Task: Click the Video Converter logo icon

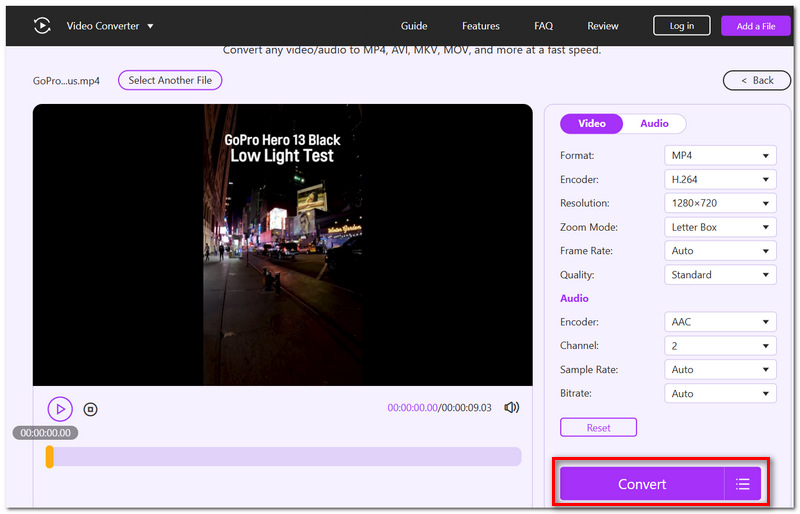Action: [42, 26]
